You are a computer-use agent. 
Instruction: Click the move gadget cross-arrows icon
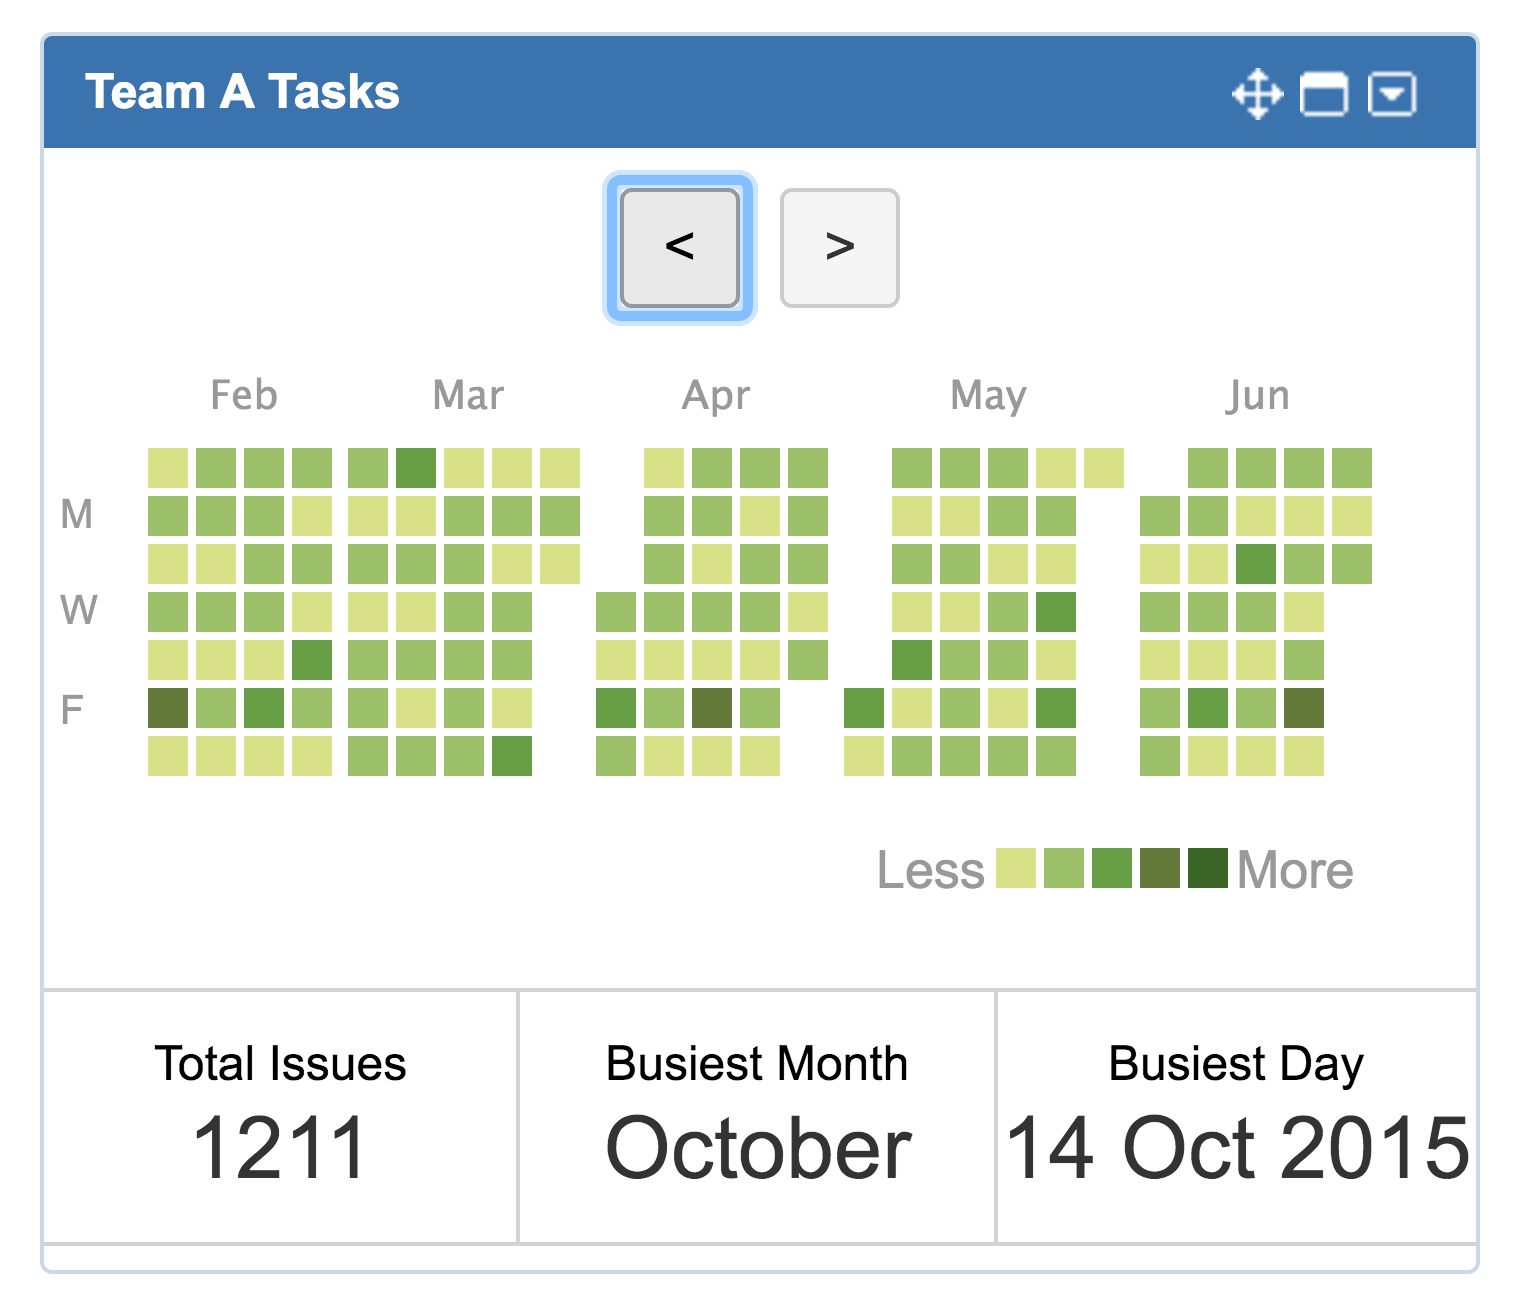[x=1257, y=95]
